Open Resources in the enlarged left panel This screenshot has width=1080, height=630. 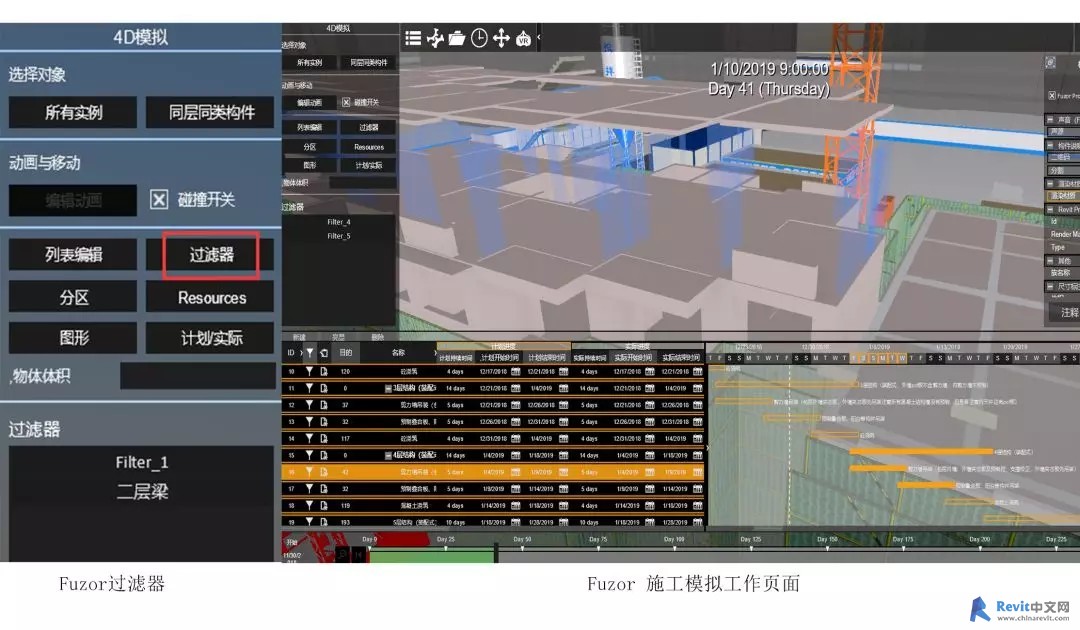(x=211, y=297)
